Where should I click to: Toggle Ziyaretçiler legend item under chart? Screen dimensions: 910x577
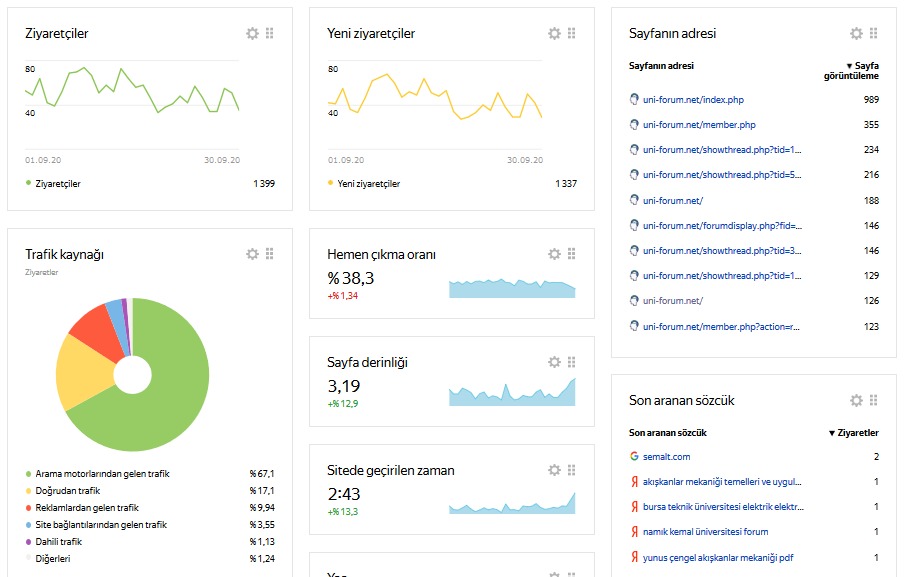[58, 184]
